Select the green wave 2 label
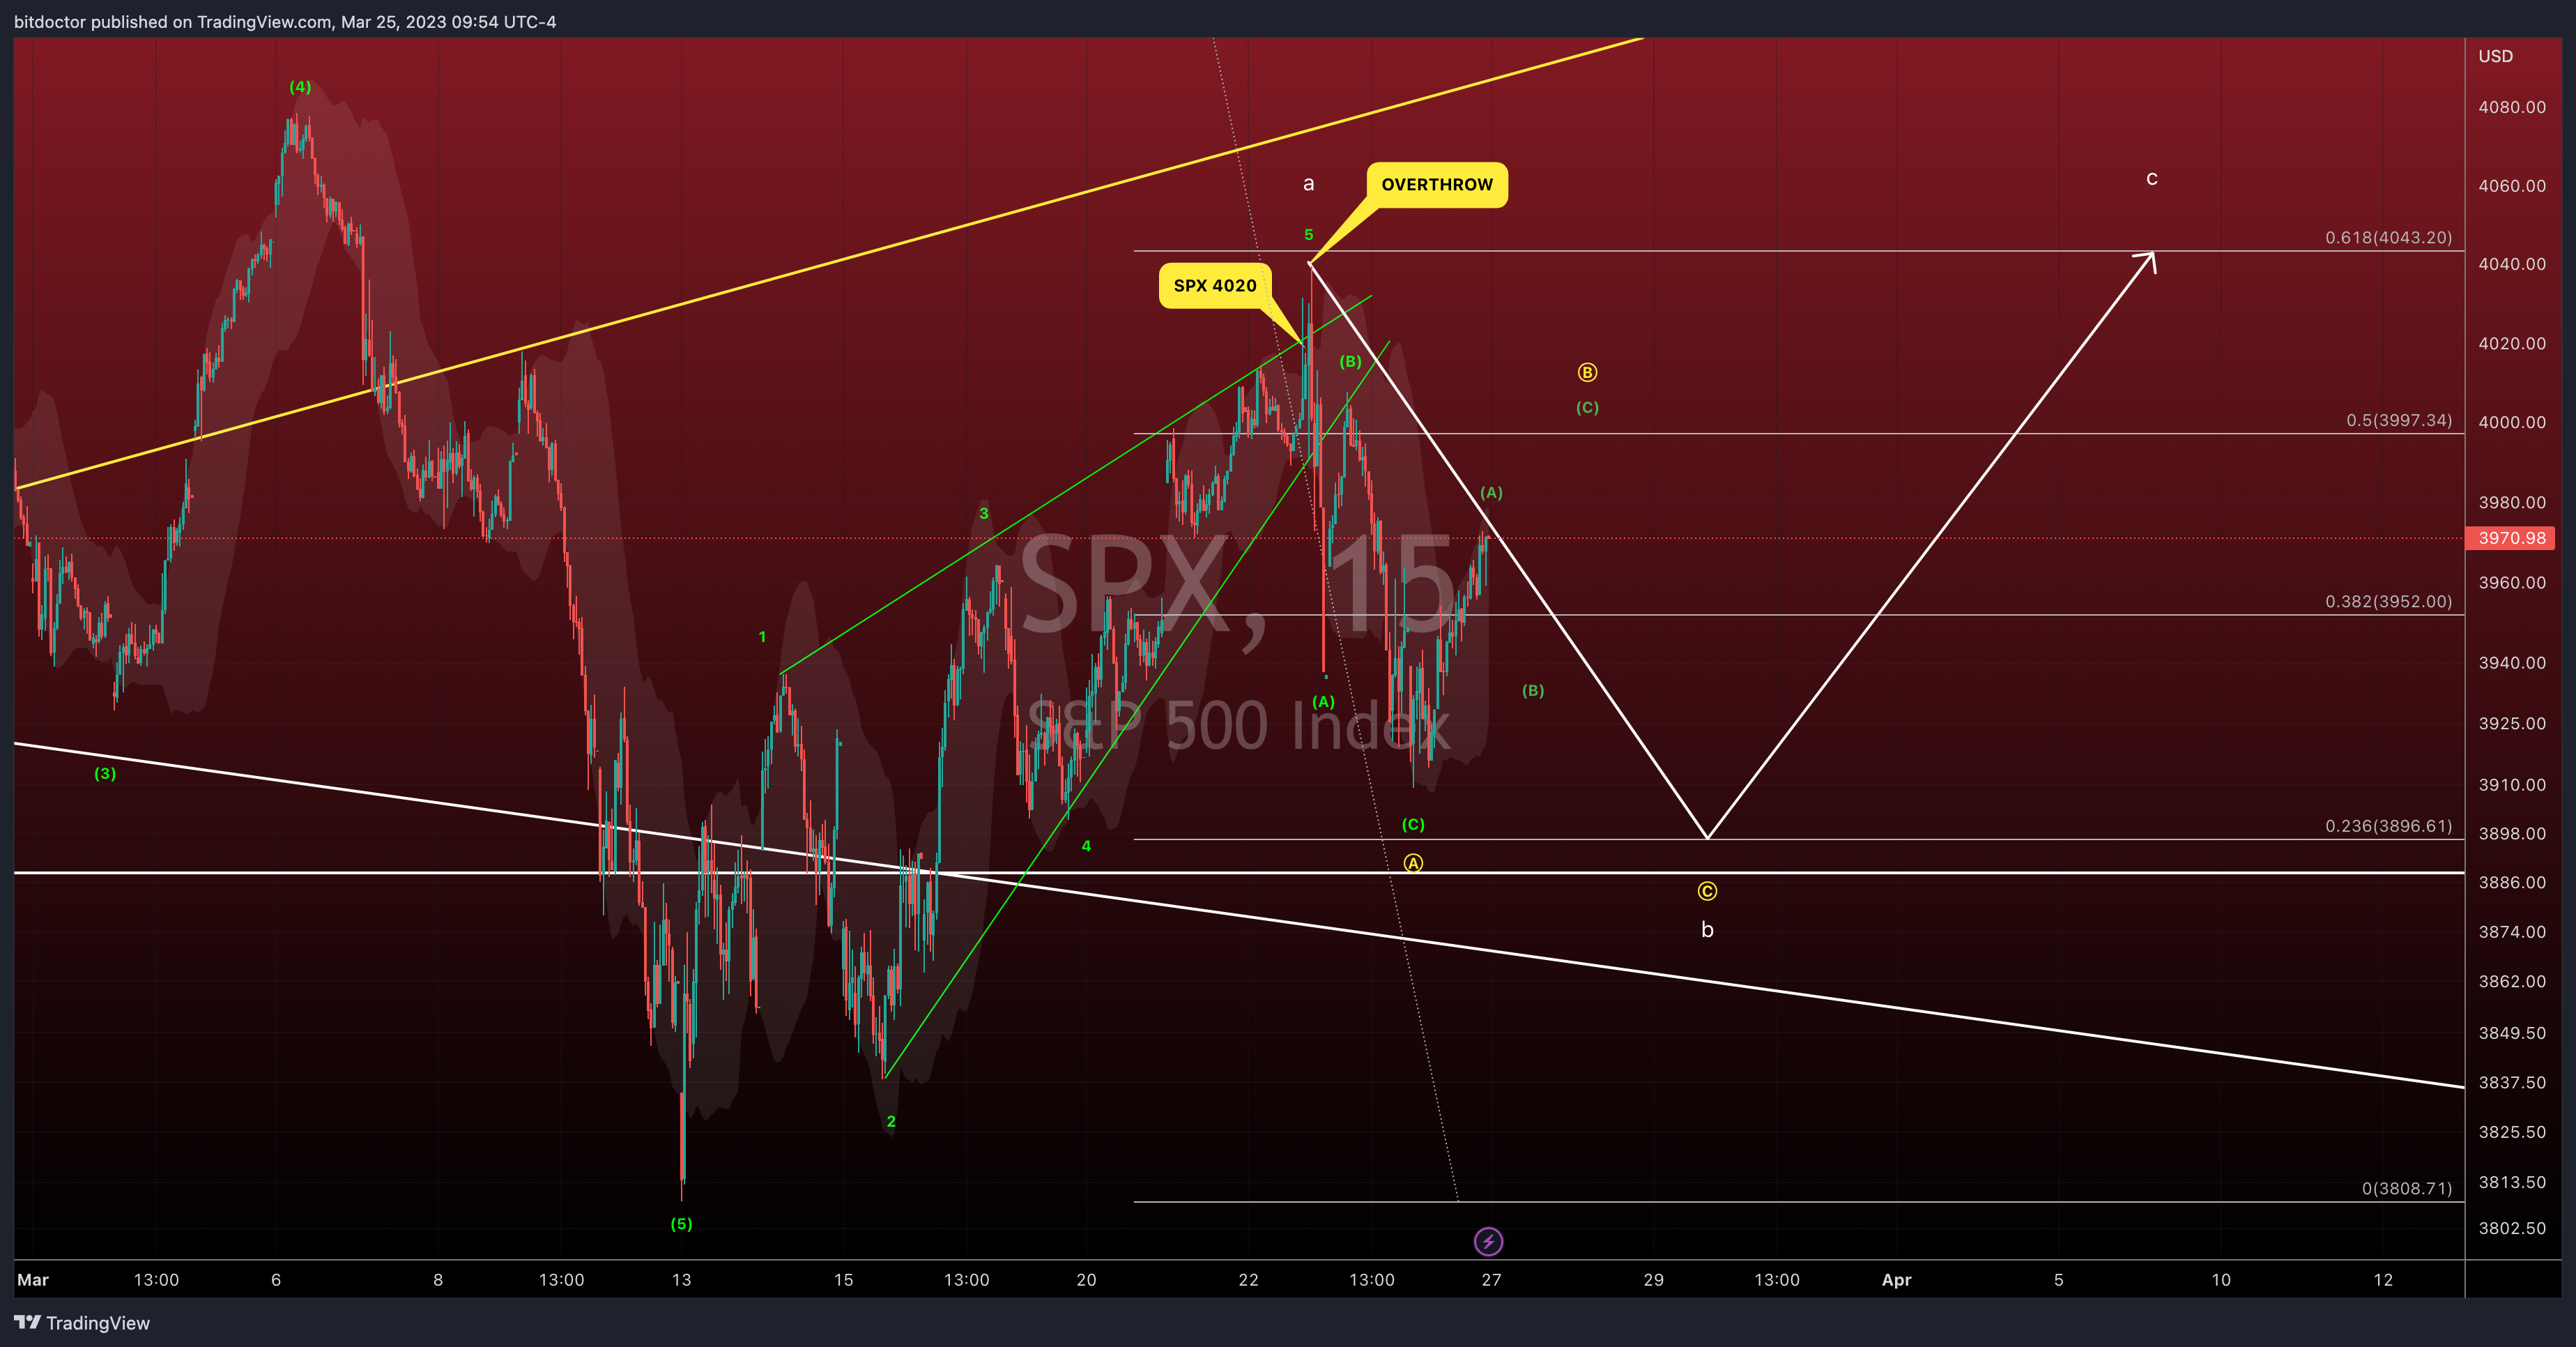 [x=891, y=1122]
